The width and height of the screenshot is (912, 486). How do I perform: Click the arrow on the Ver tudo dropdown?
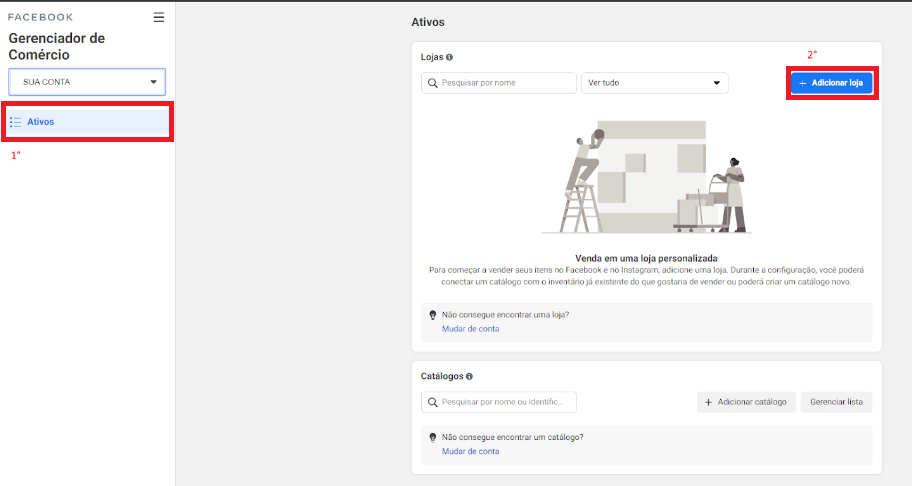click(x=716, y=83)
